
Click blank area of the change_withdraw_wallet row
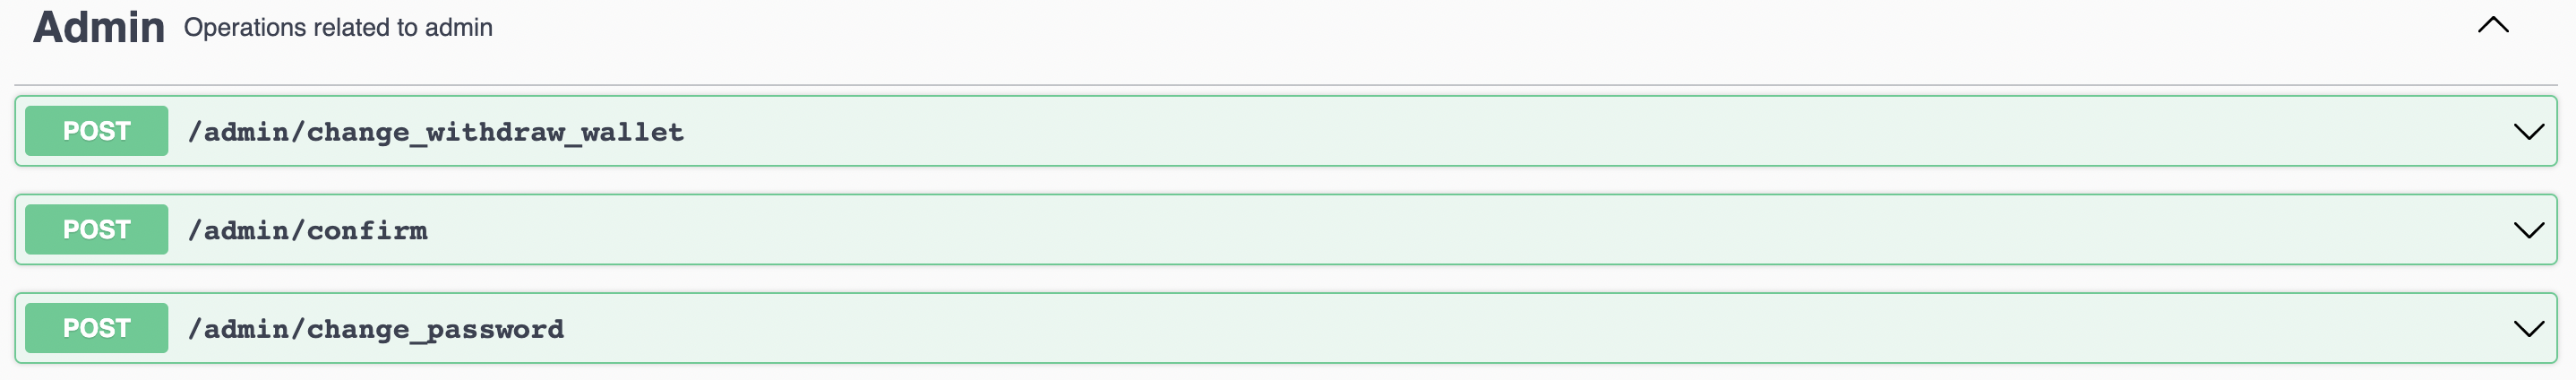click(x=1500, y=132)
